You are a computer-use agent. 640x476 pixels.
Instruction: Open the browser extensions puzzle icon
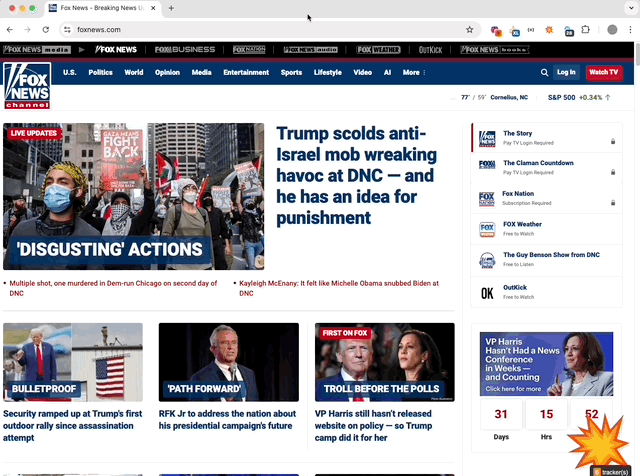tap(585, 30)
